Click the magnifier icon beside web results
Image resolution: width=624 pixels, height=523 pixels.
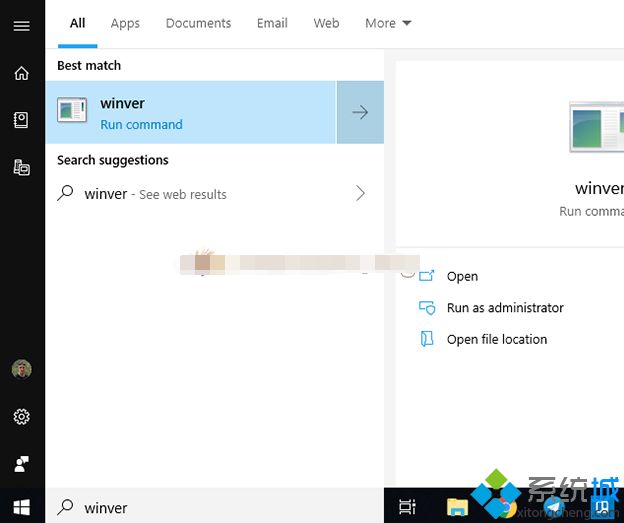(x=65, y=193)
